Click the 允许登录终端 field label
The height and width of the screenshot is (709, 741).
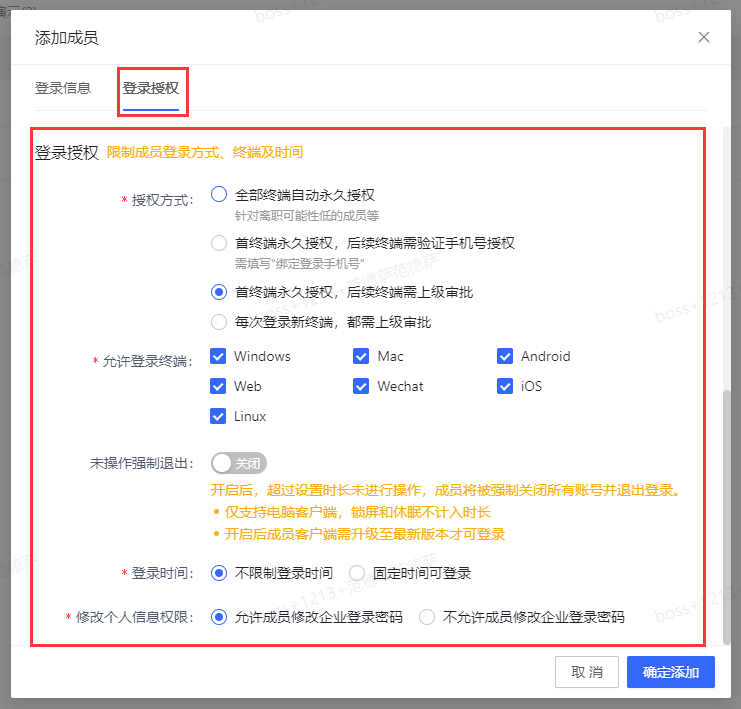pos(147,362)
